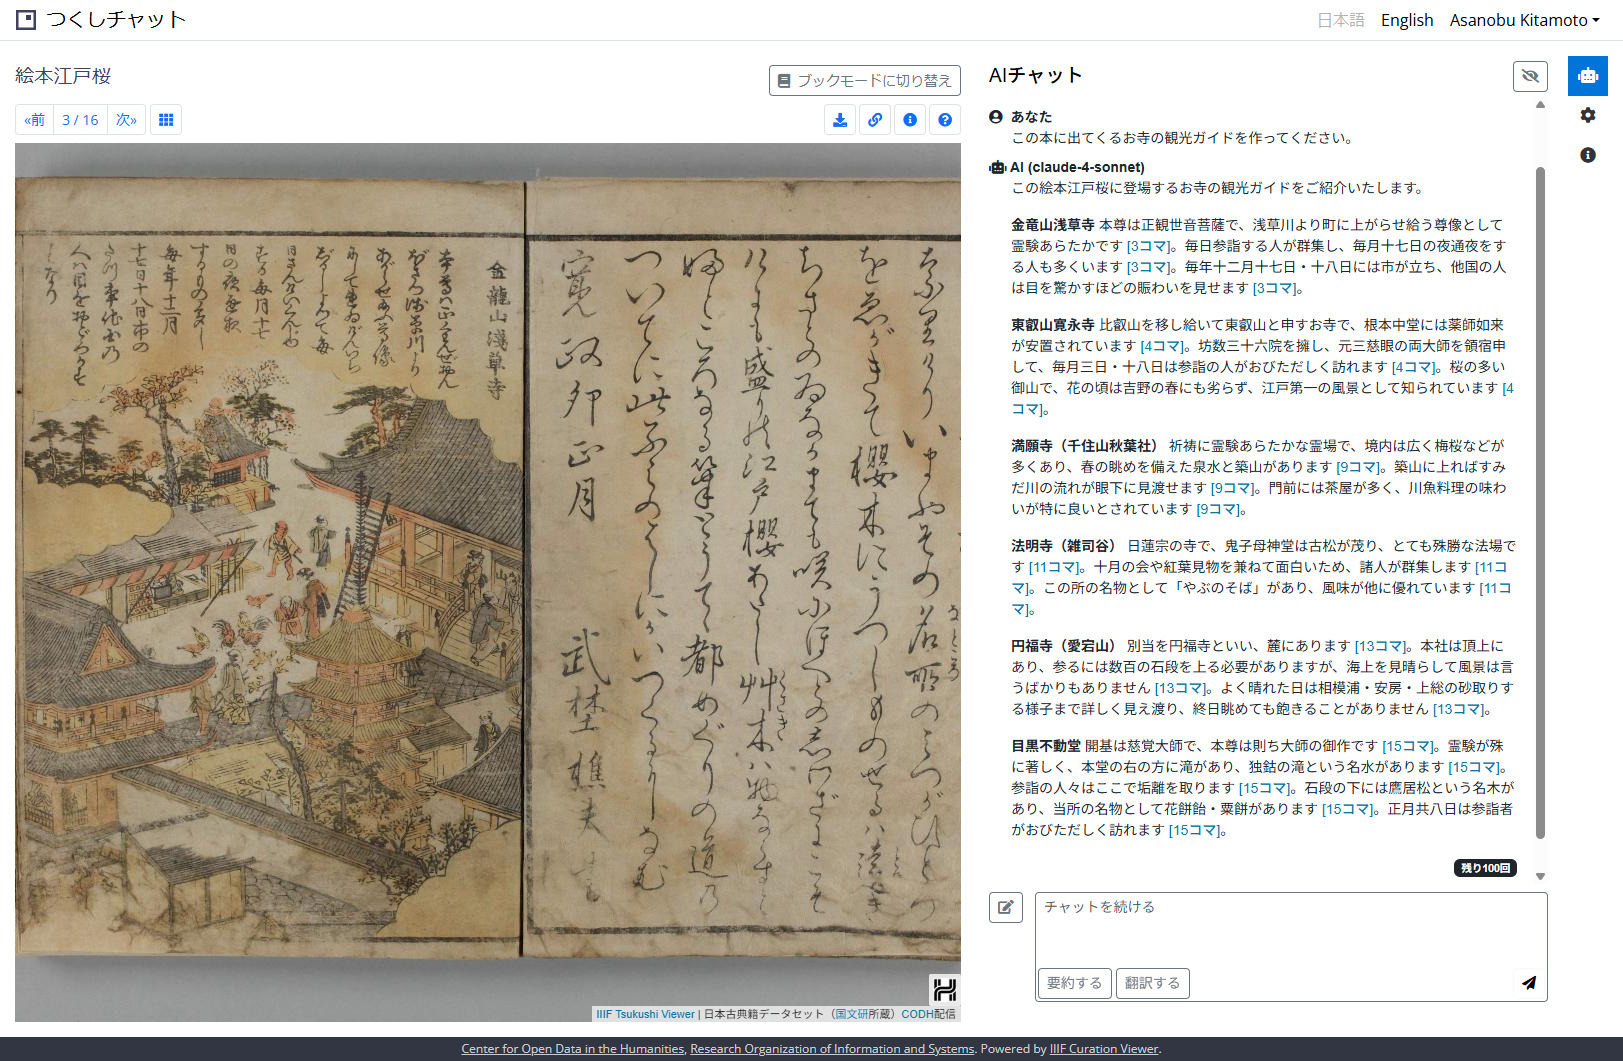Click the 要約する summarize button
Screen dimensions: 1623x1061
tap(1074, 983)
